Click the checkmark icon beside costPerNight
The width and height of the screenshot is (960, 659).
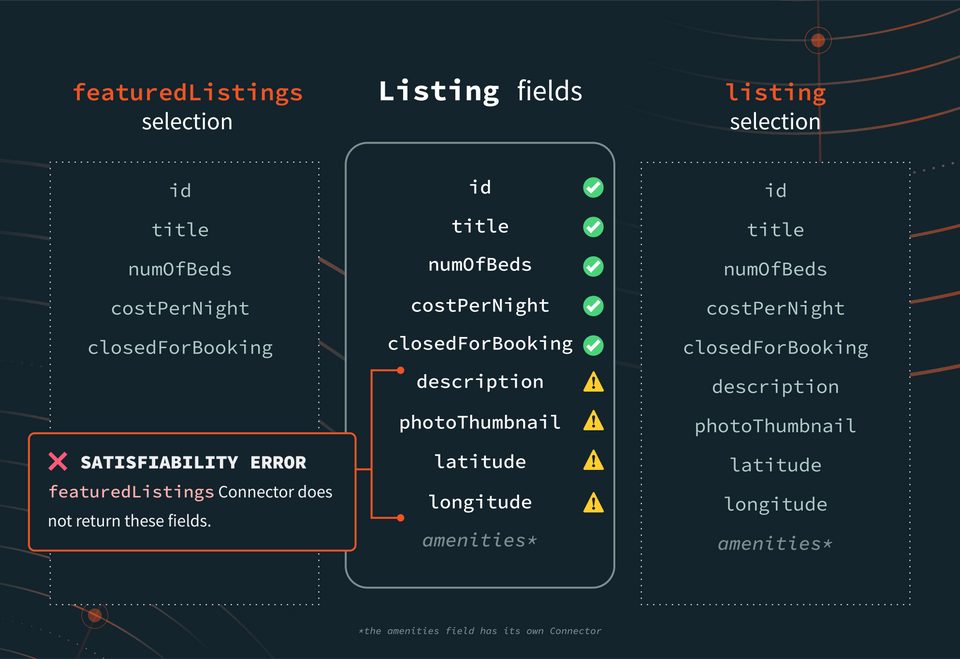point(593,306)
